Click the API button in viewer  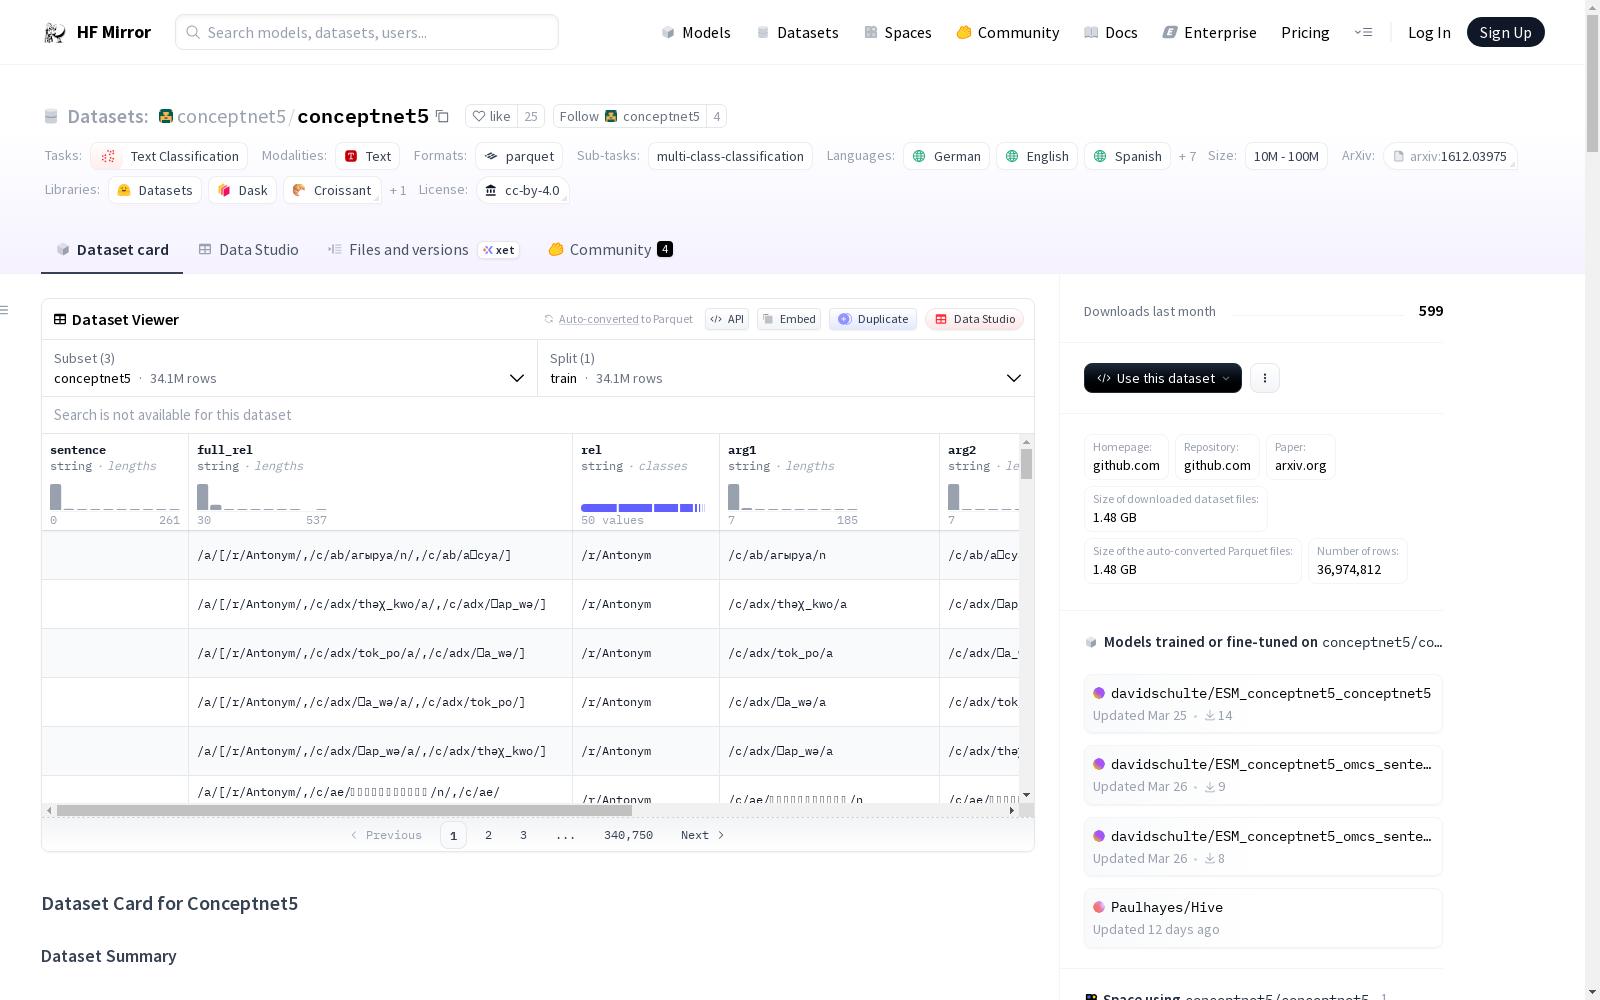coord(727,319)
